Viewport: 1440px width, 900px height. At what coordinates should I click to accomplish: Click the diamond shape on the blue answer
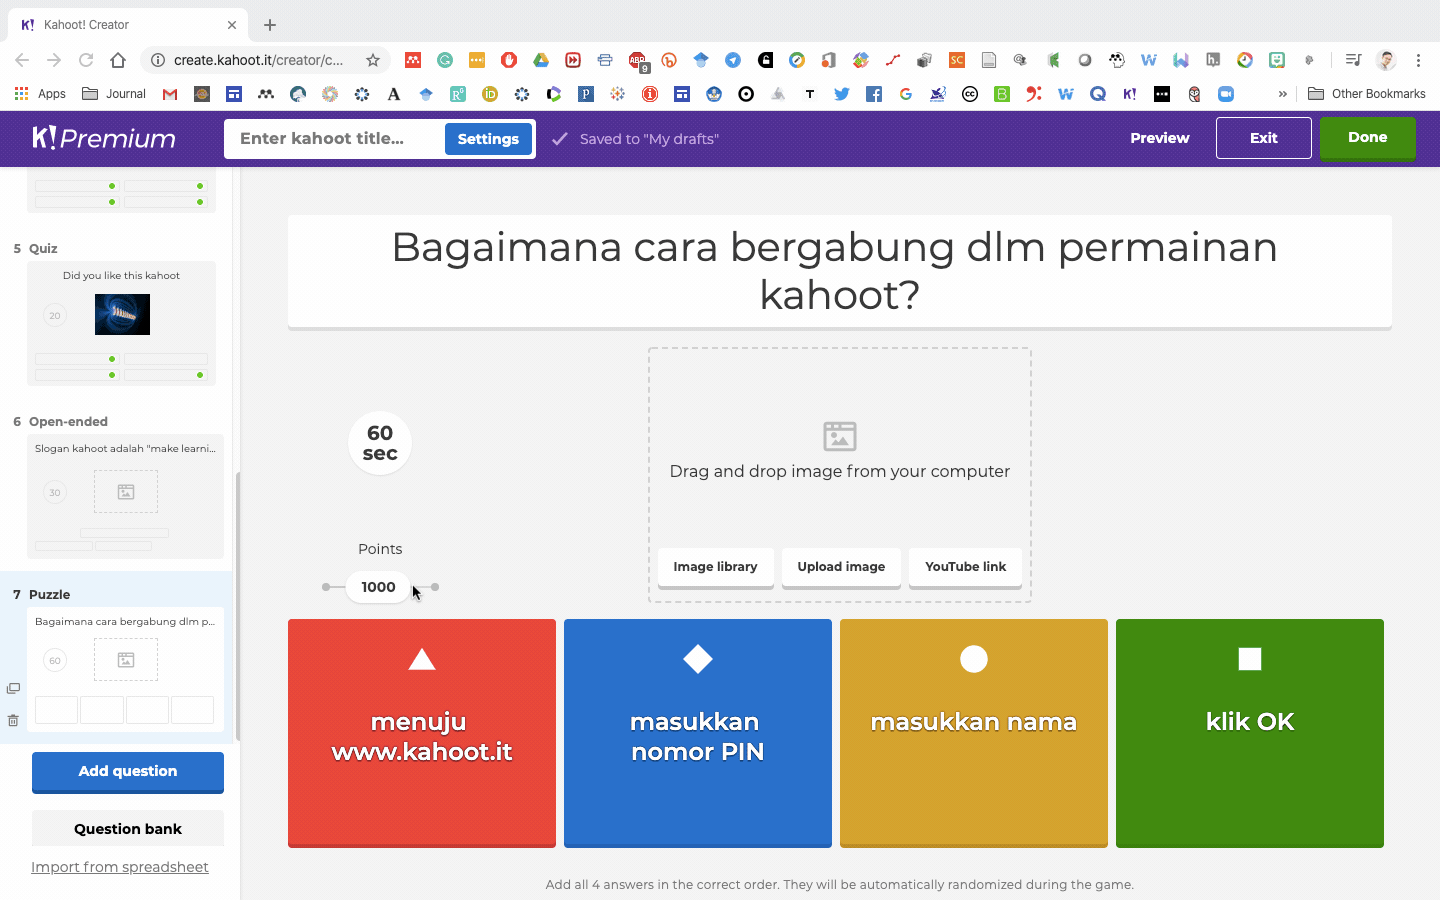tap(698, 659)
